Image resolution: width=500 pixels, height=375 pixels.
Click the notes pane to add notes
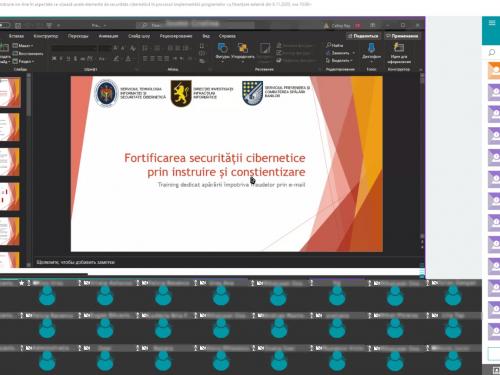pos(227,262)
